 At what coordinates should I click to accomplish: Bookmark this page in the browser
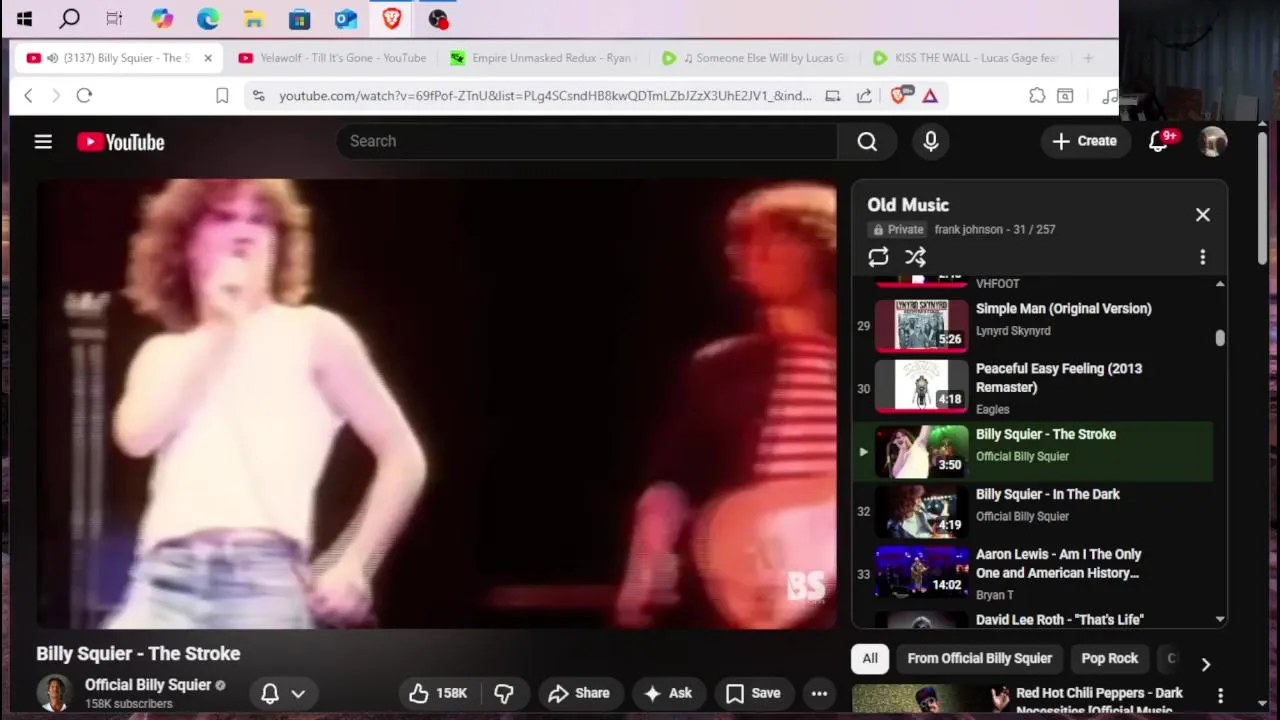pyautogui.click(x=222, y=96)
